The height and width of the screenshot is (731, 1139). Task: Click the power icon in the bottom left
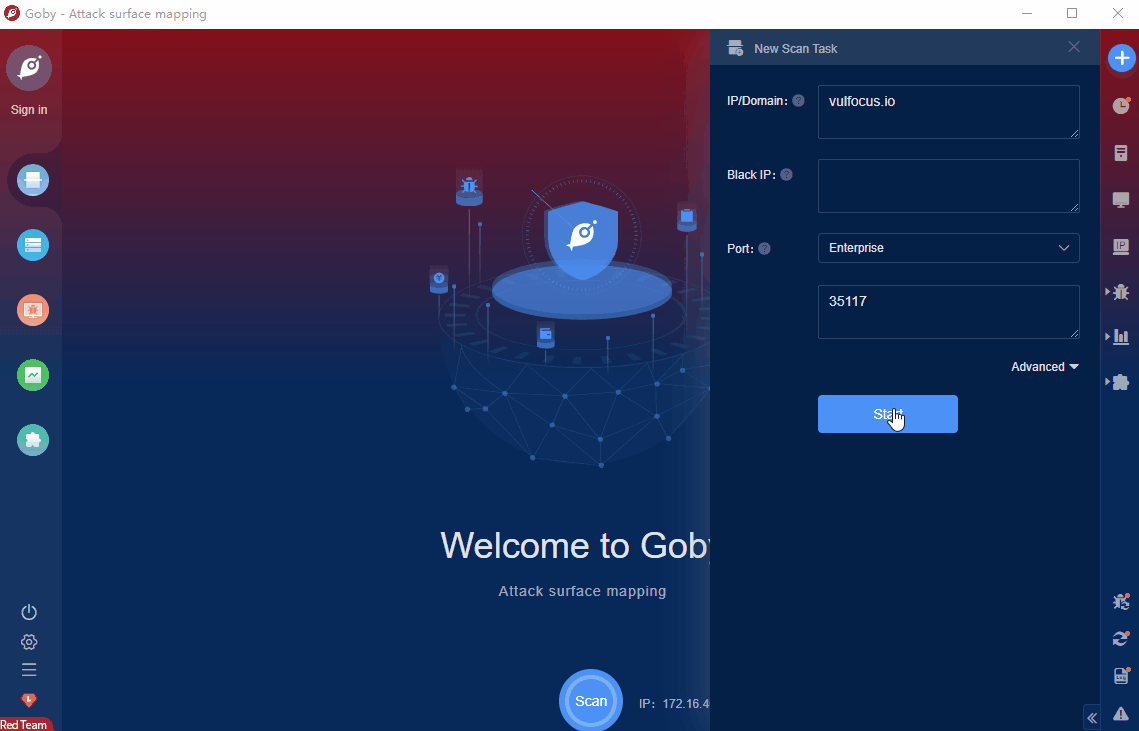click(x=29, y=612)
